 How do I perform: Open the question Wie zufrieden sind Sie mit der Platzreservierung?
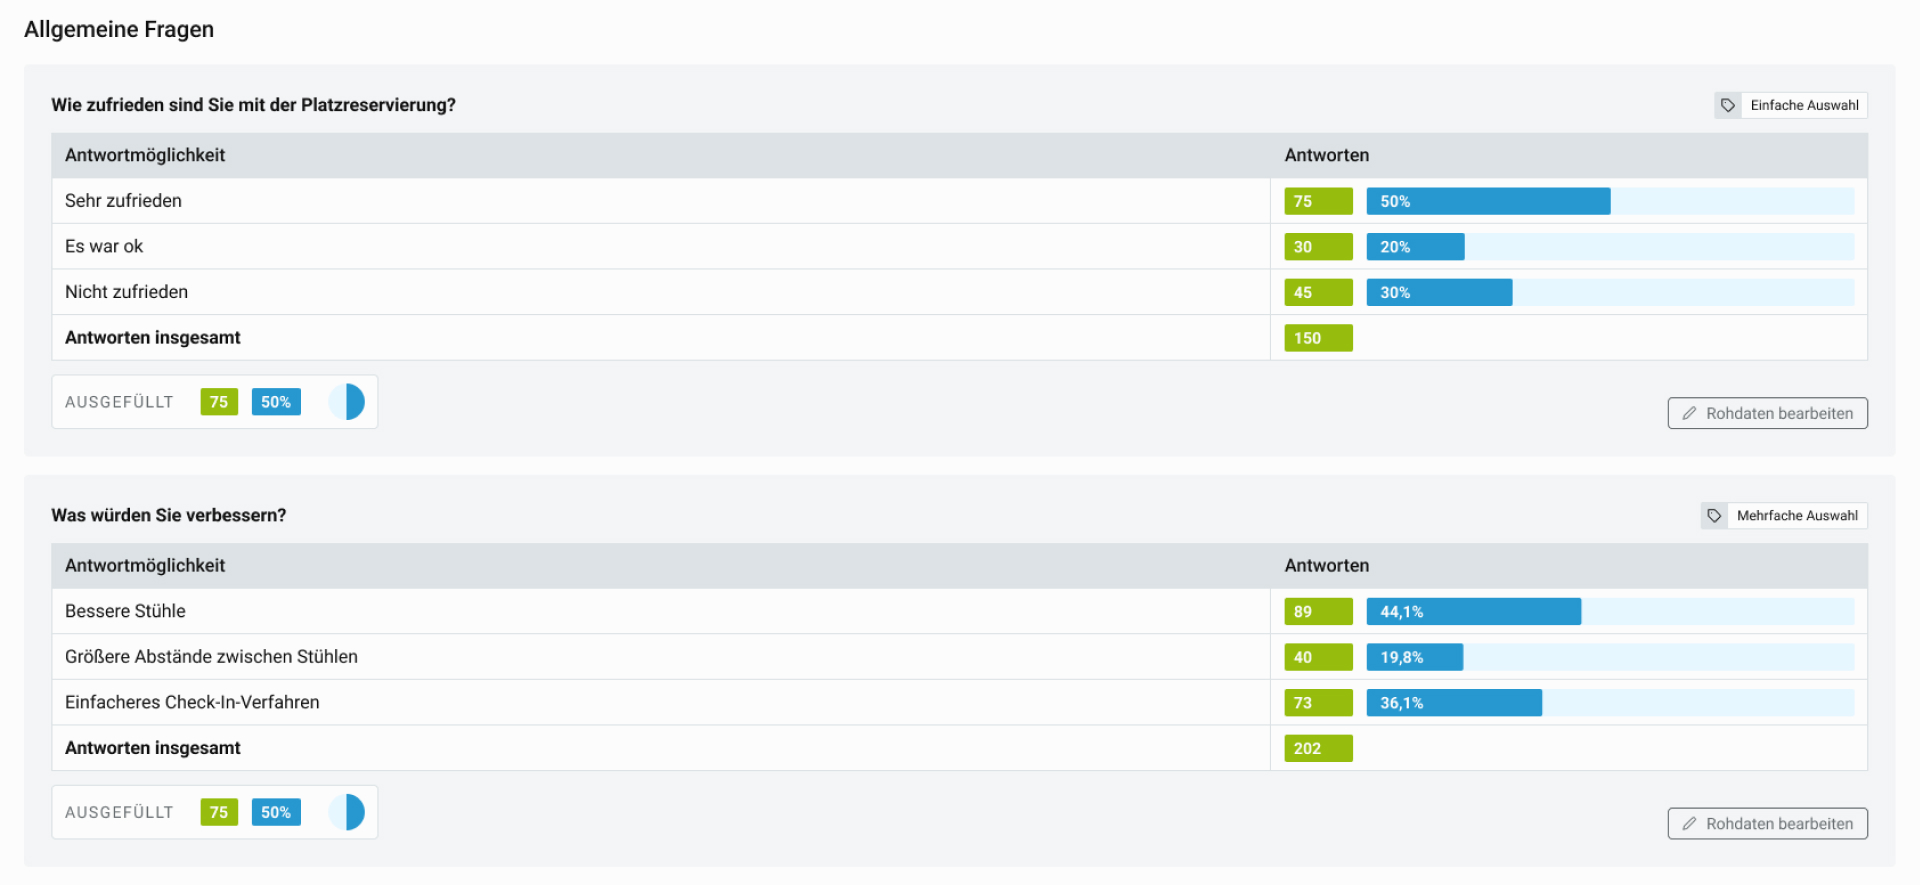tap(253, 105)
